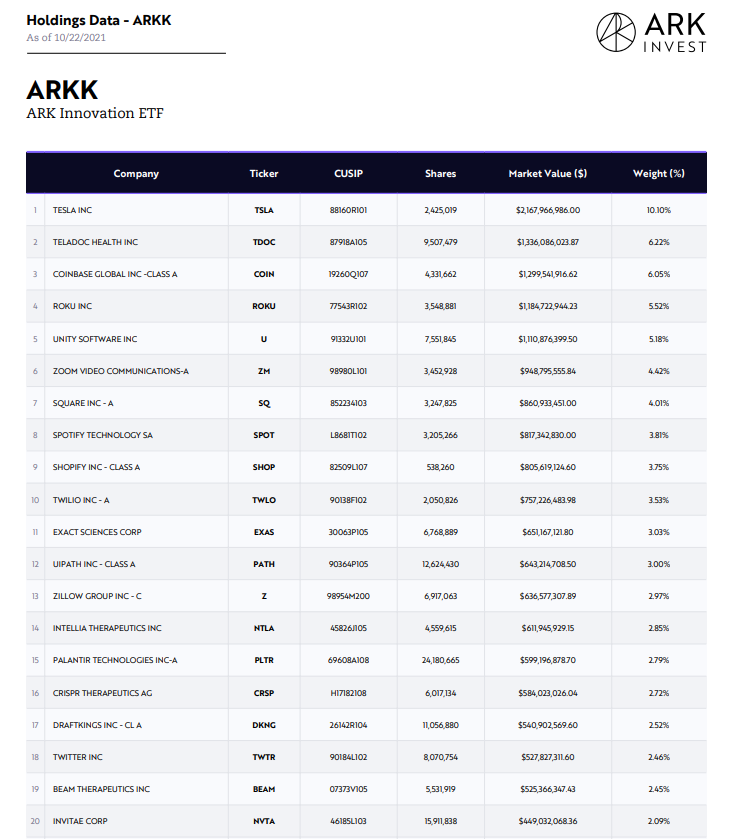Click the Ticker column header
This screenshot has width=732, height=839.
click(x=264, y=173)
